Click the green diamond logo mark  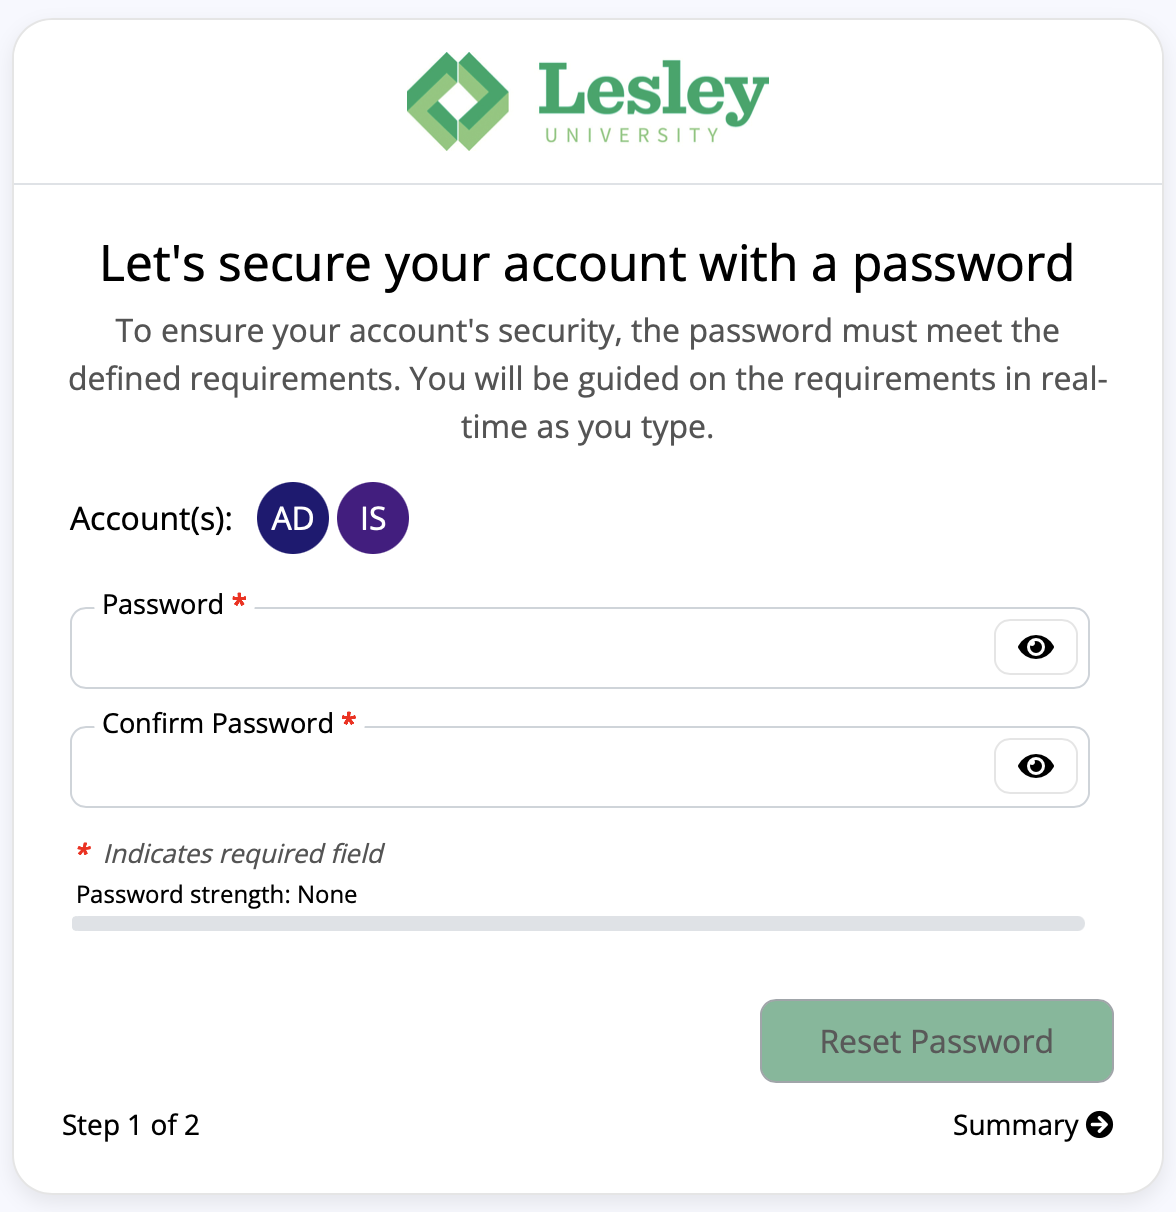(456, 101)
